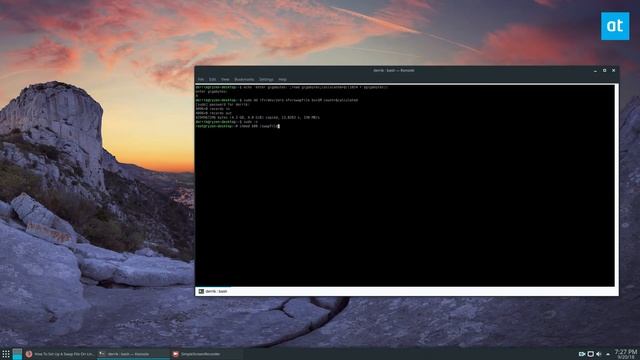Open the square notifications tray icon
640x360 pixels.
(x=591, y=354)
